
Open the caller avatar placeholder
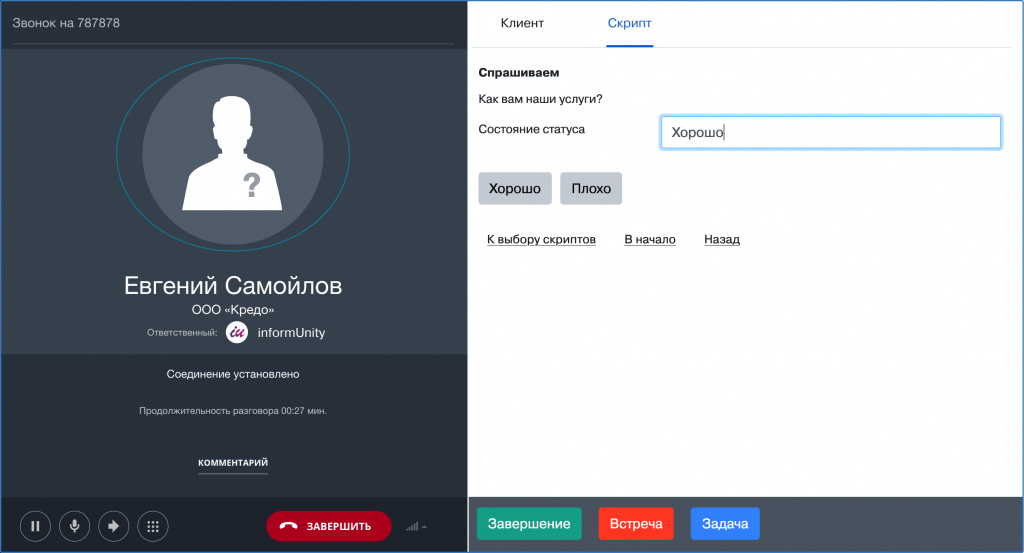tap(232, 154)
